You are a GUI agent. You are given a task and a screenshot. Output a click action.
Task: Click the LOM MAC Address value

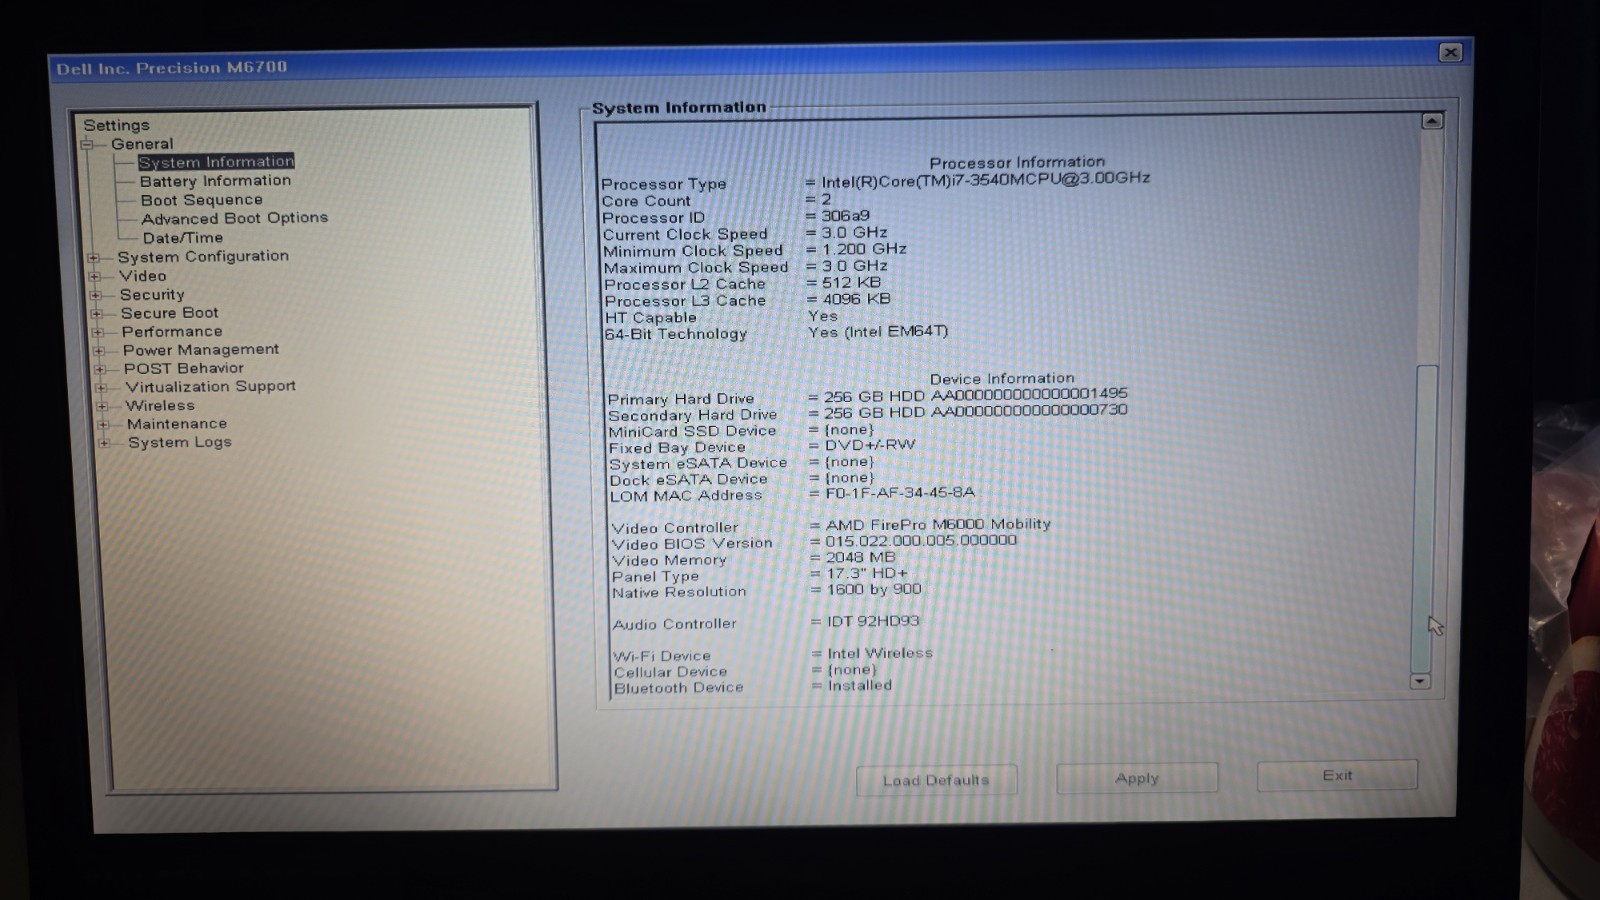click(x=899, y=493)
